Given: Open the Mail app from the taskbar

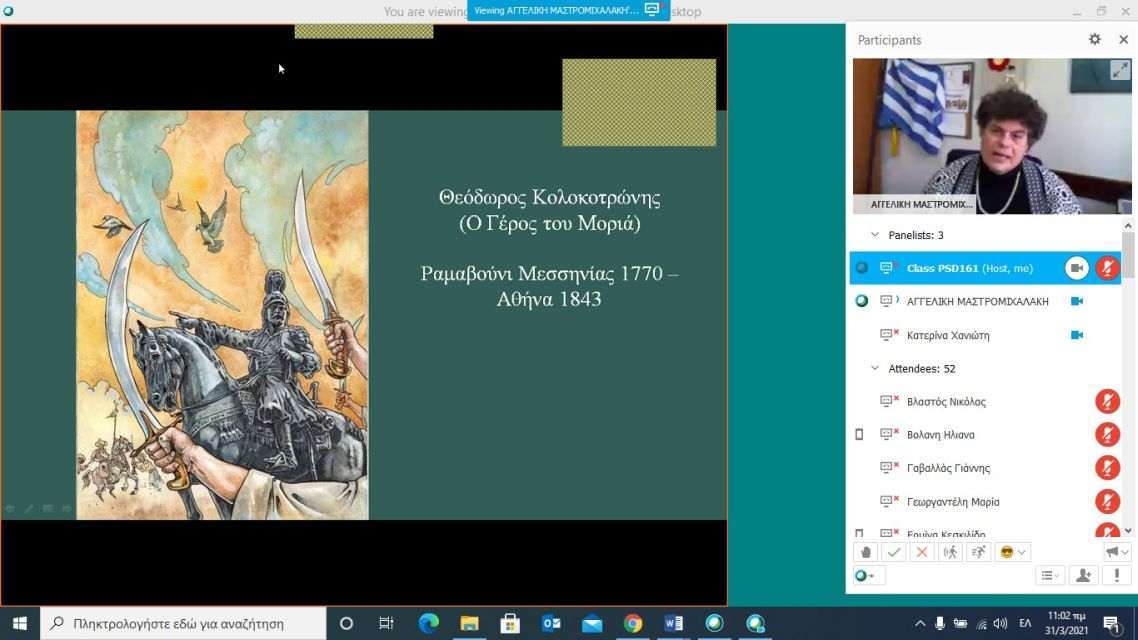Looking at the screenshot, I should [591, 623].
